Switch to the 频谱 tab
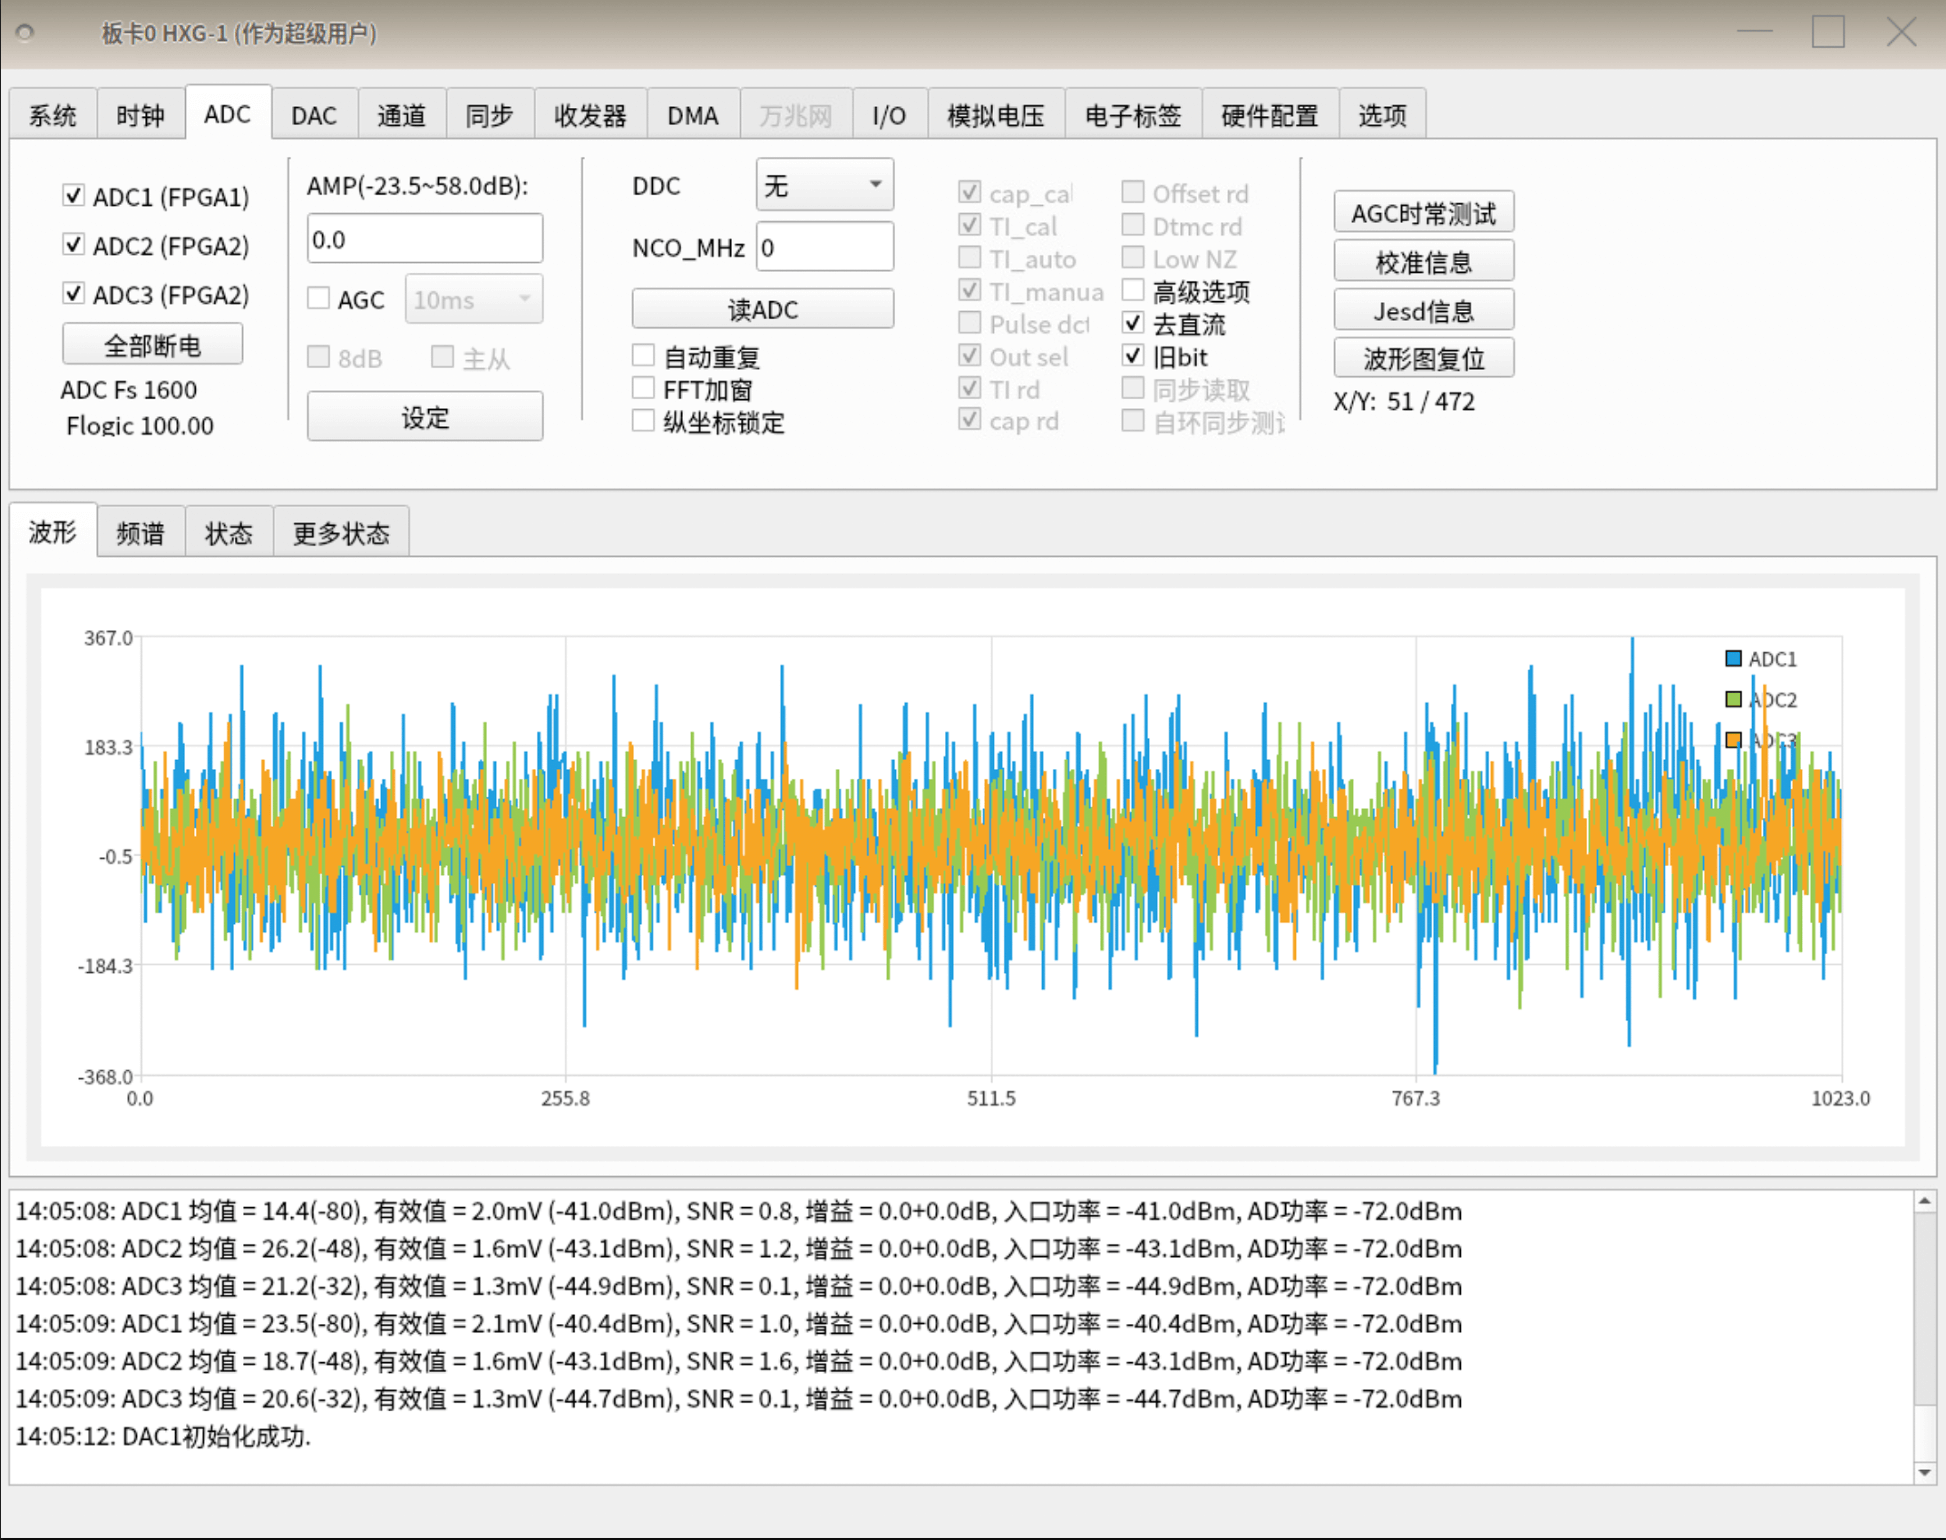Screen dimensions: 1946x1540 point(140,532)
